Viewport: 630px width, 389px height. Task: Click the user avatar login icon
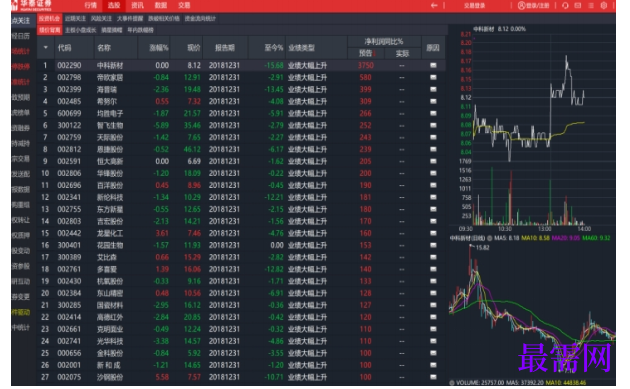pyautogui.click(x=522, y=5)
